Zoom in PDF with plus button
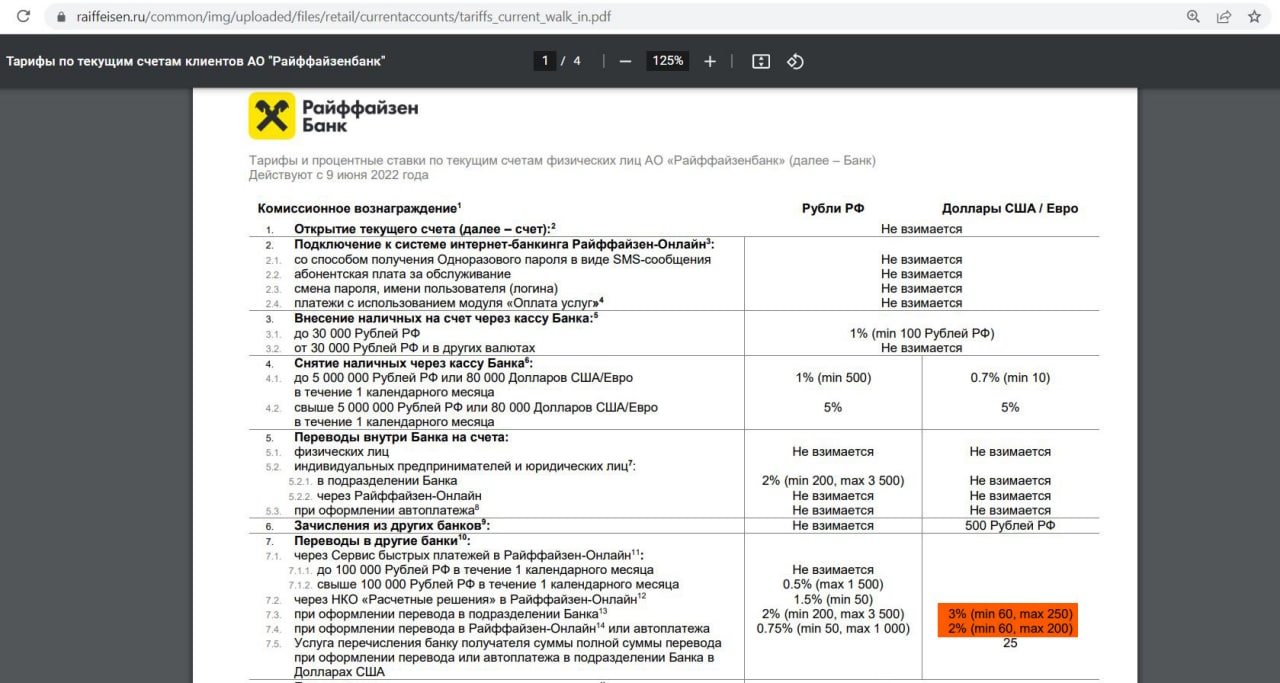The height and width of the screenshot is (683, 1280). [710, 61]
